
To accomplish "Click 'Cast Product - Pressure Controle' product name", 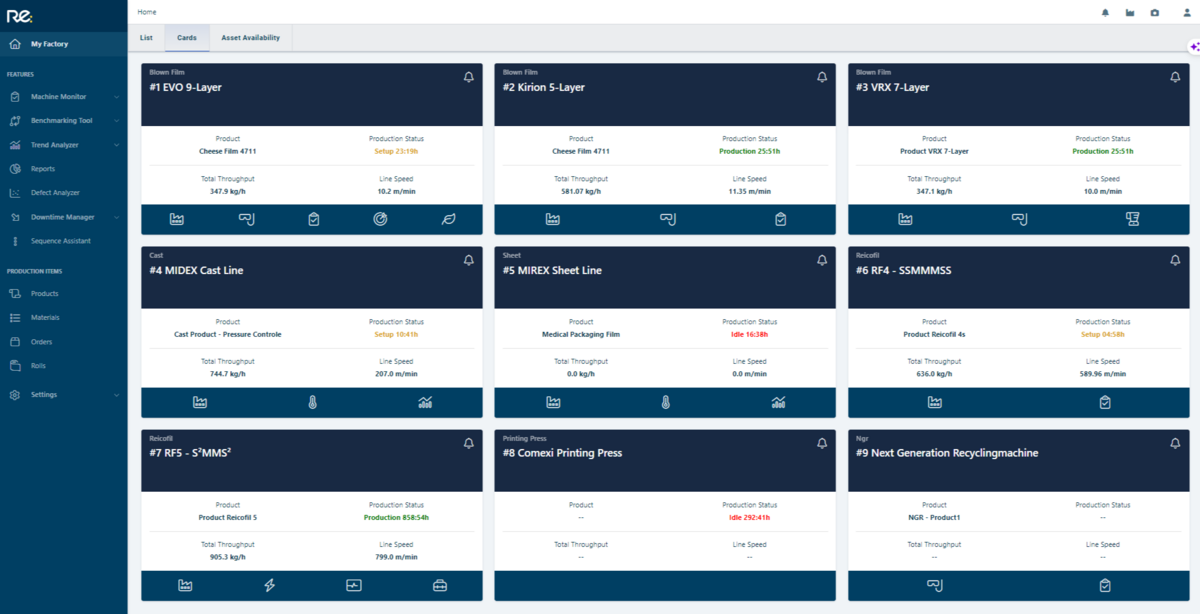I will (x=228, y=334).
